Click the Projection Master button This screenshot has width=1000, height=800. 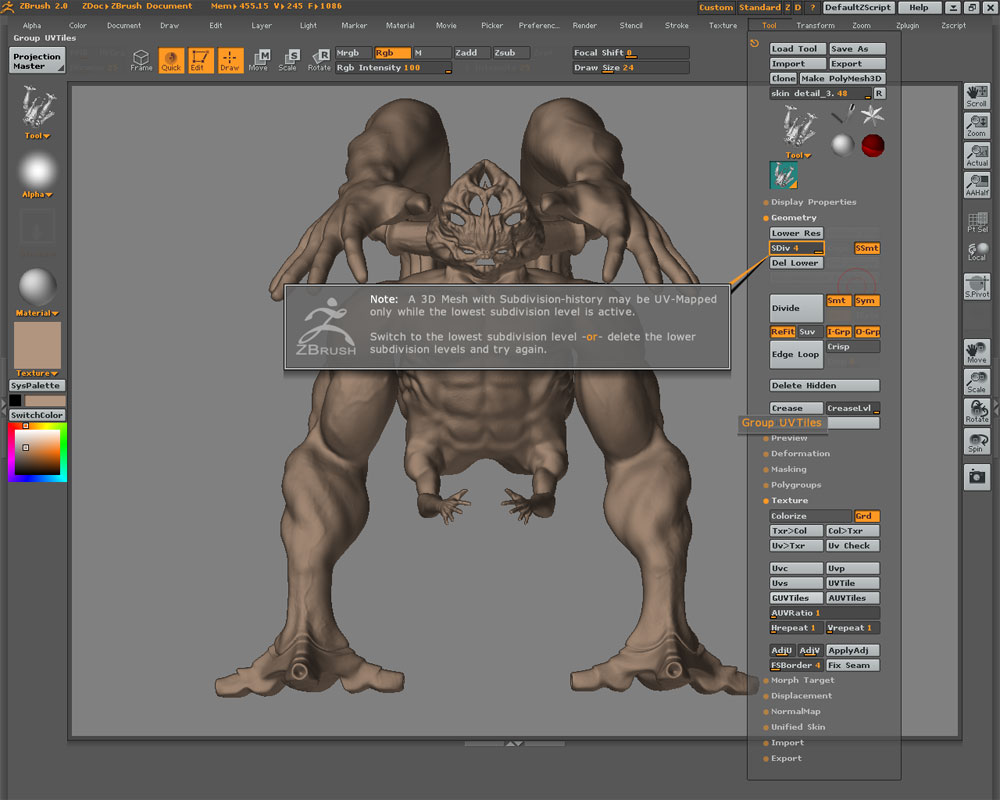37,61
